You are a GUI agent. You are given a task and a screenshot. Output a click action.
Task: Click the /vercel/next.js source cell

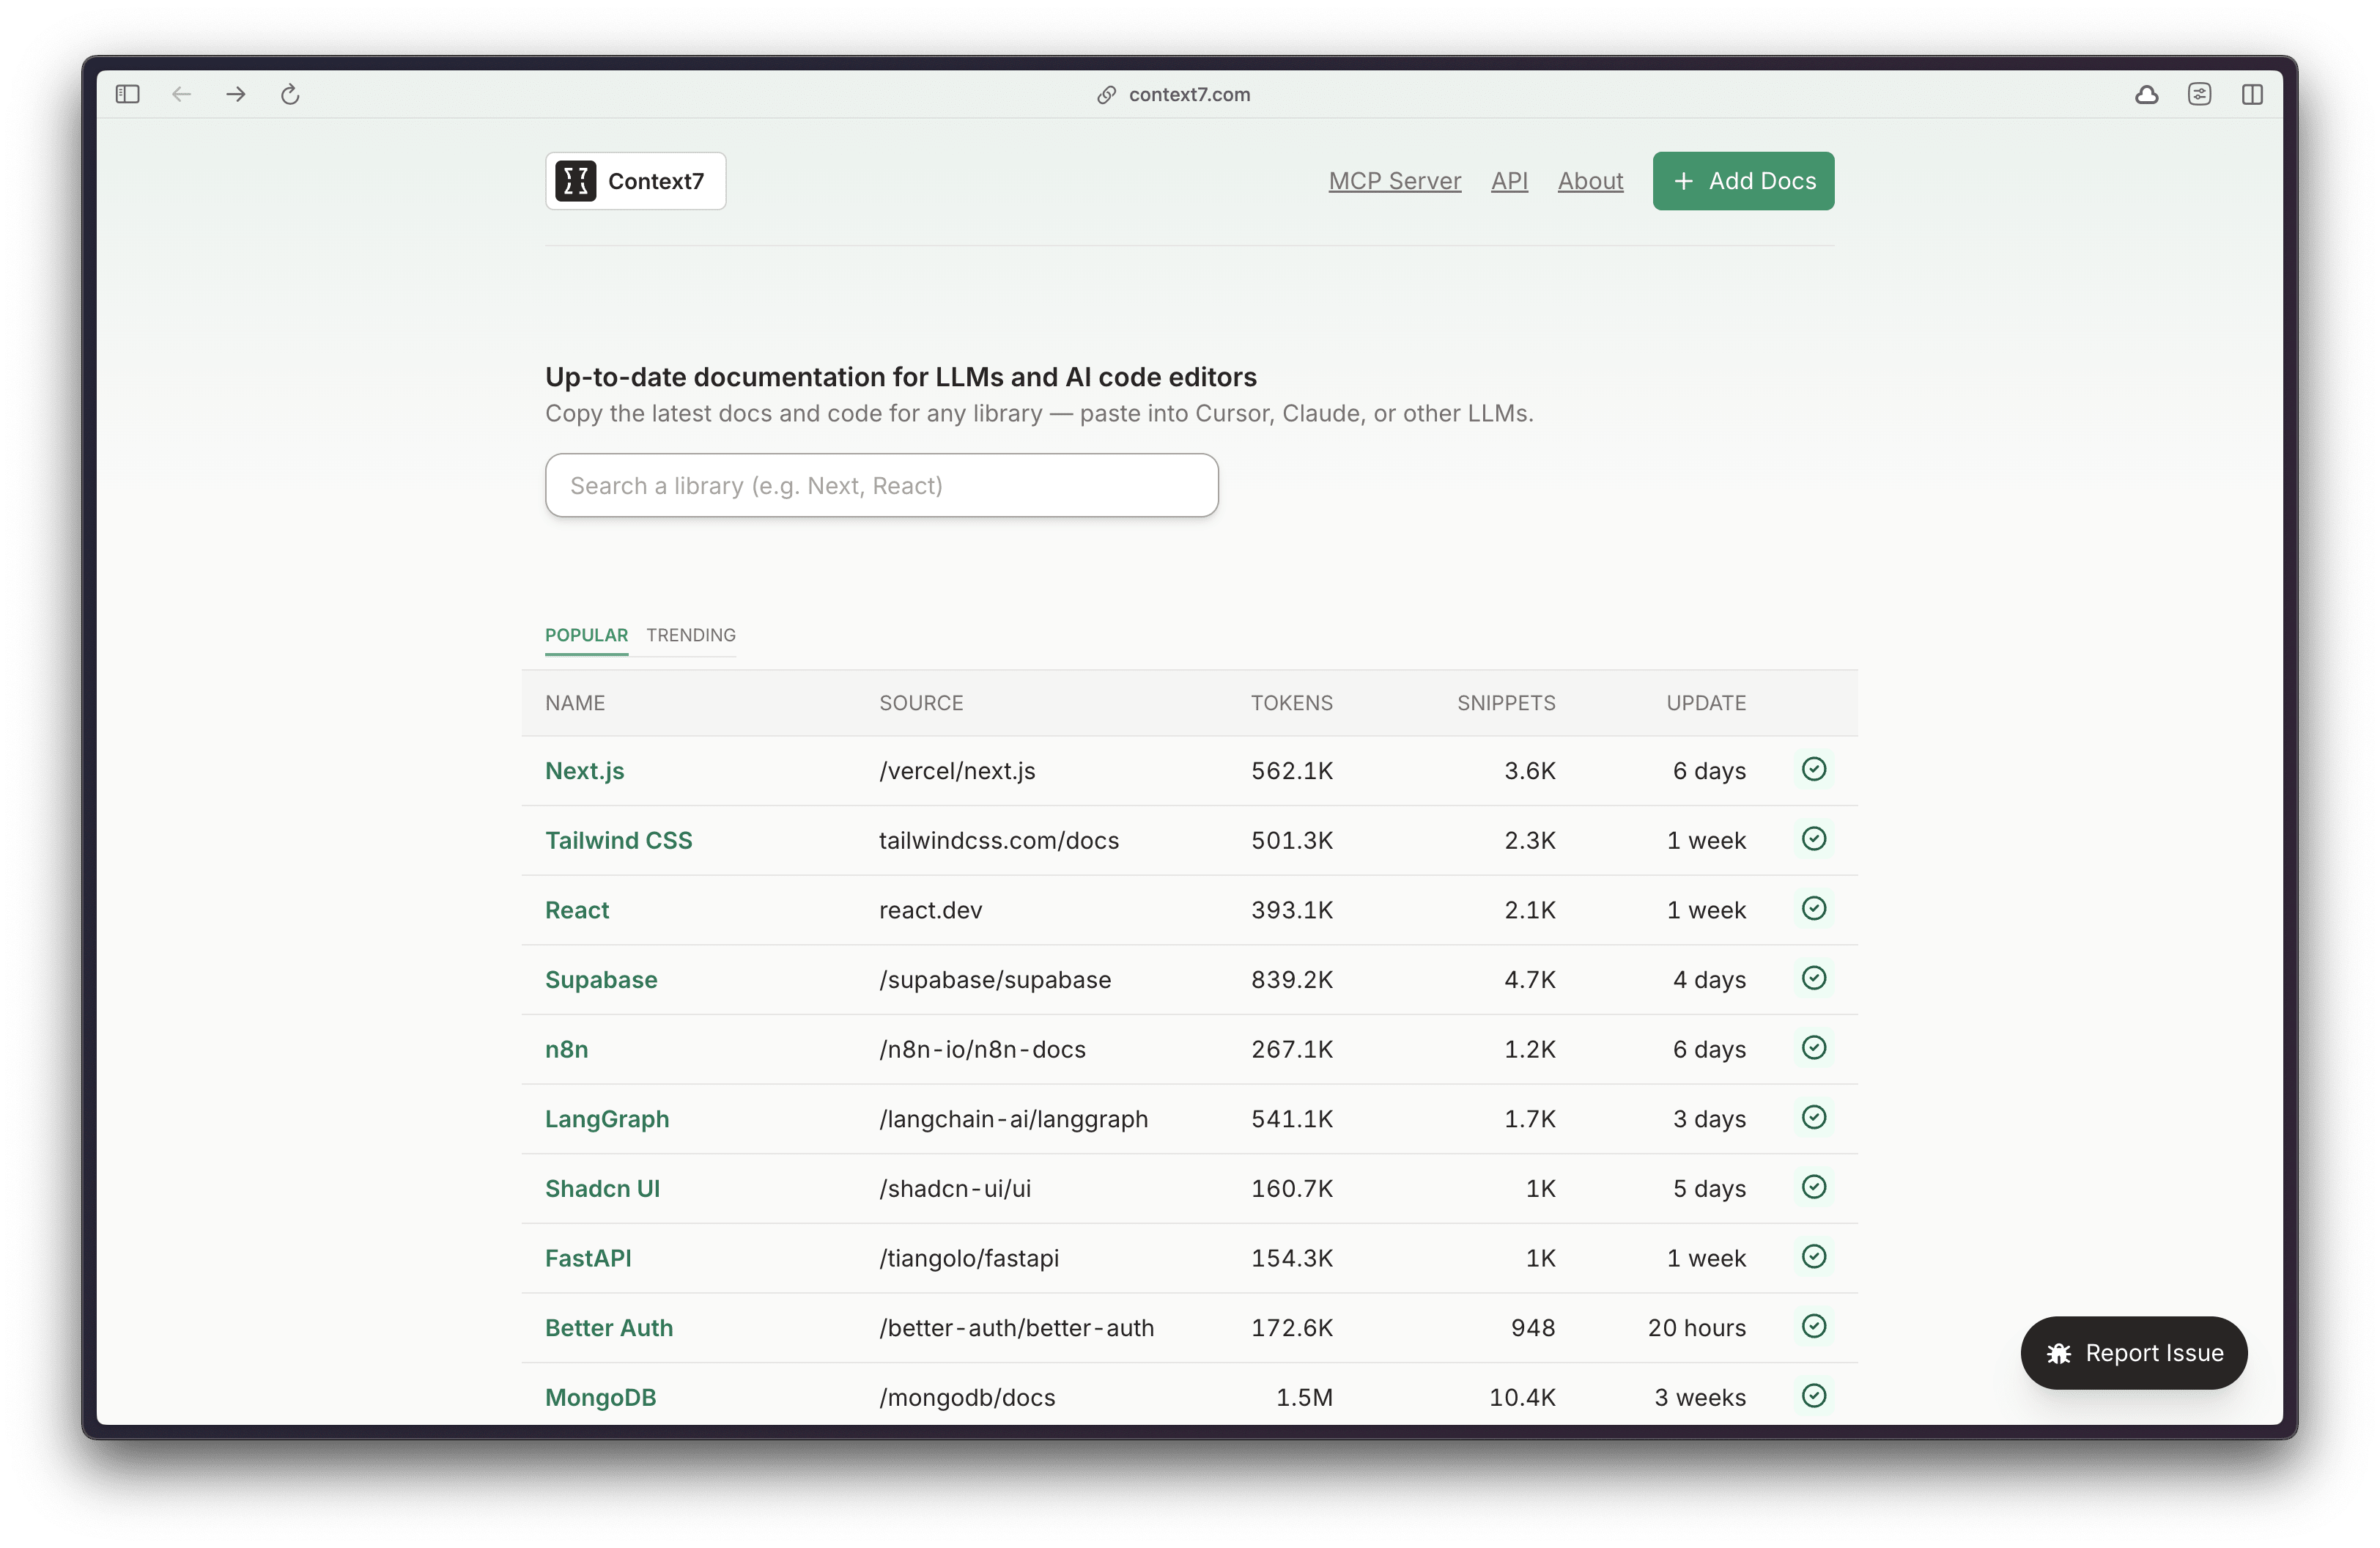click(x=957, y=771)
